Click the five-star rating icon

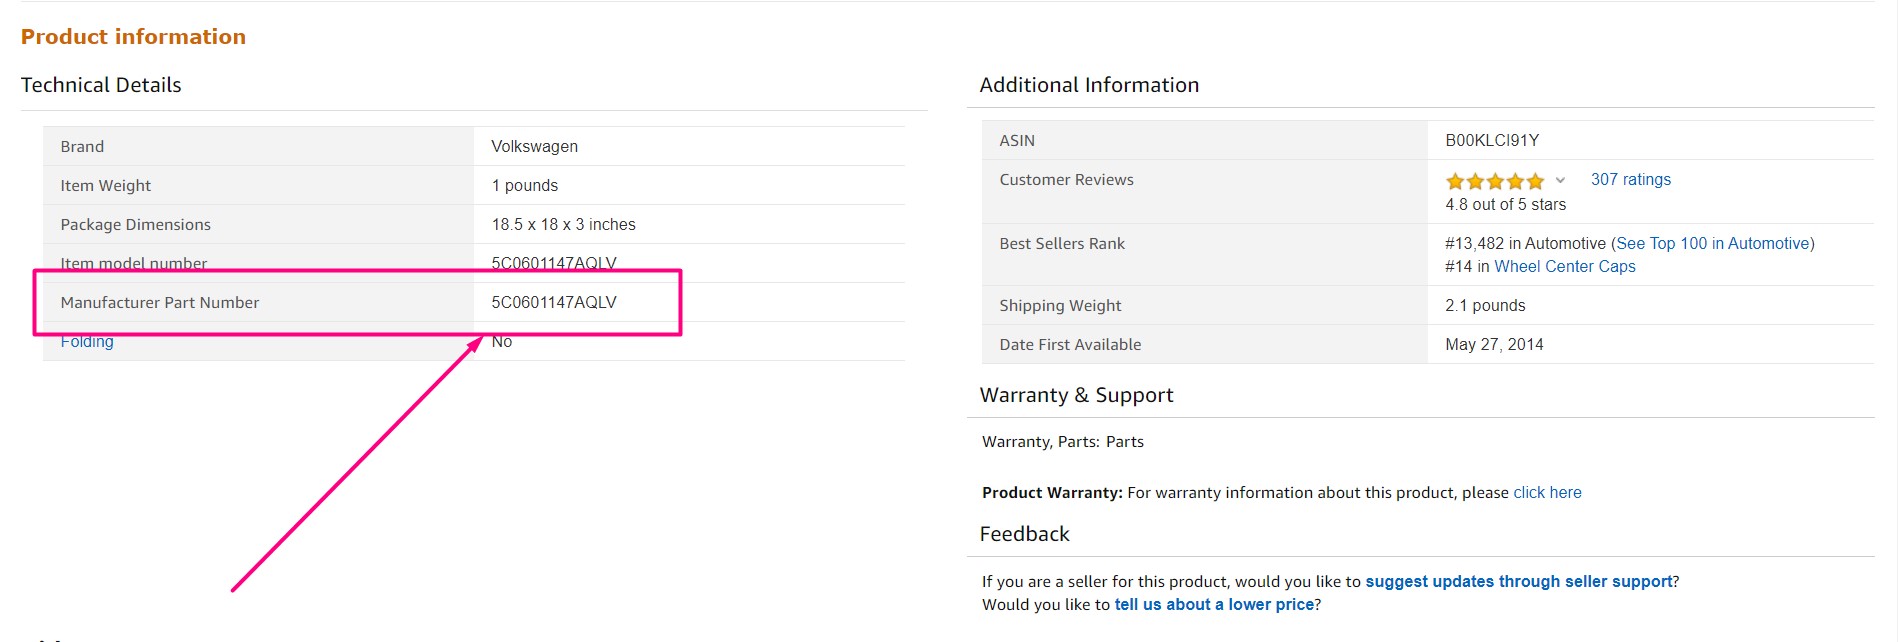[x=1494, y=181]
